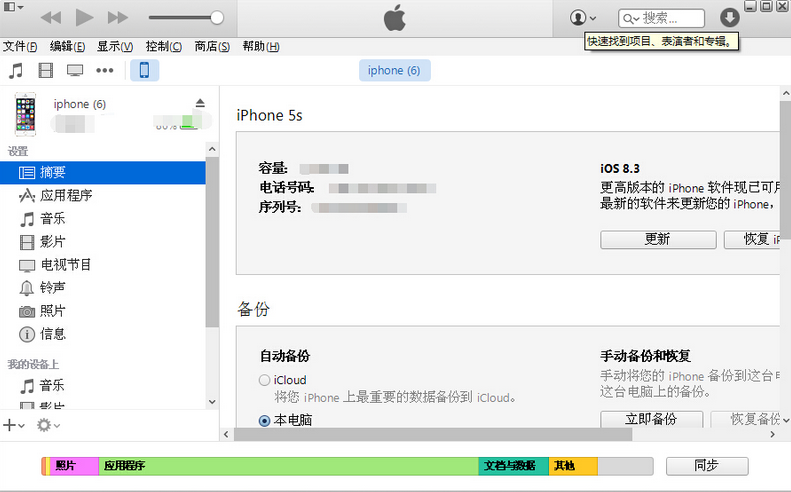Viewport: 791px width, 492px height.
Task: Click the 应用程序 segment of storage bar
Action: click(289, 466)
